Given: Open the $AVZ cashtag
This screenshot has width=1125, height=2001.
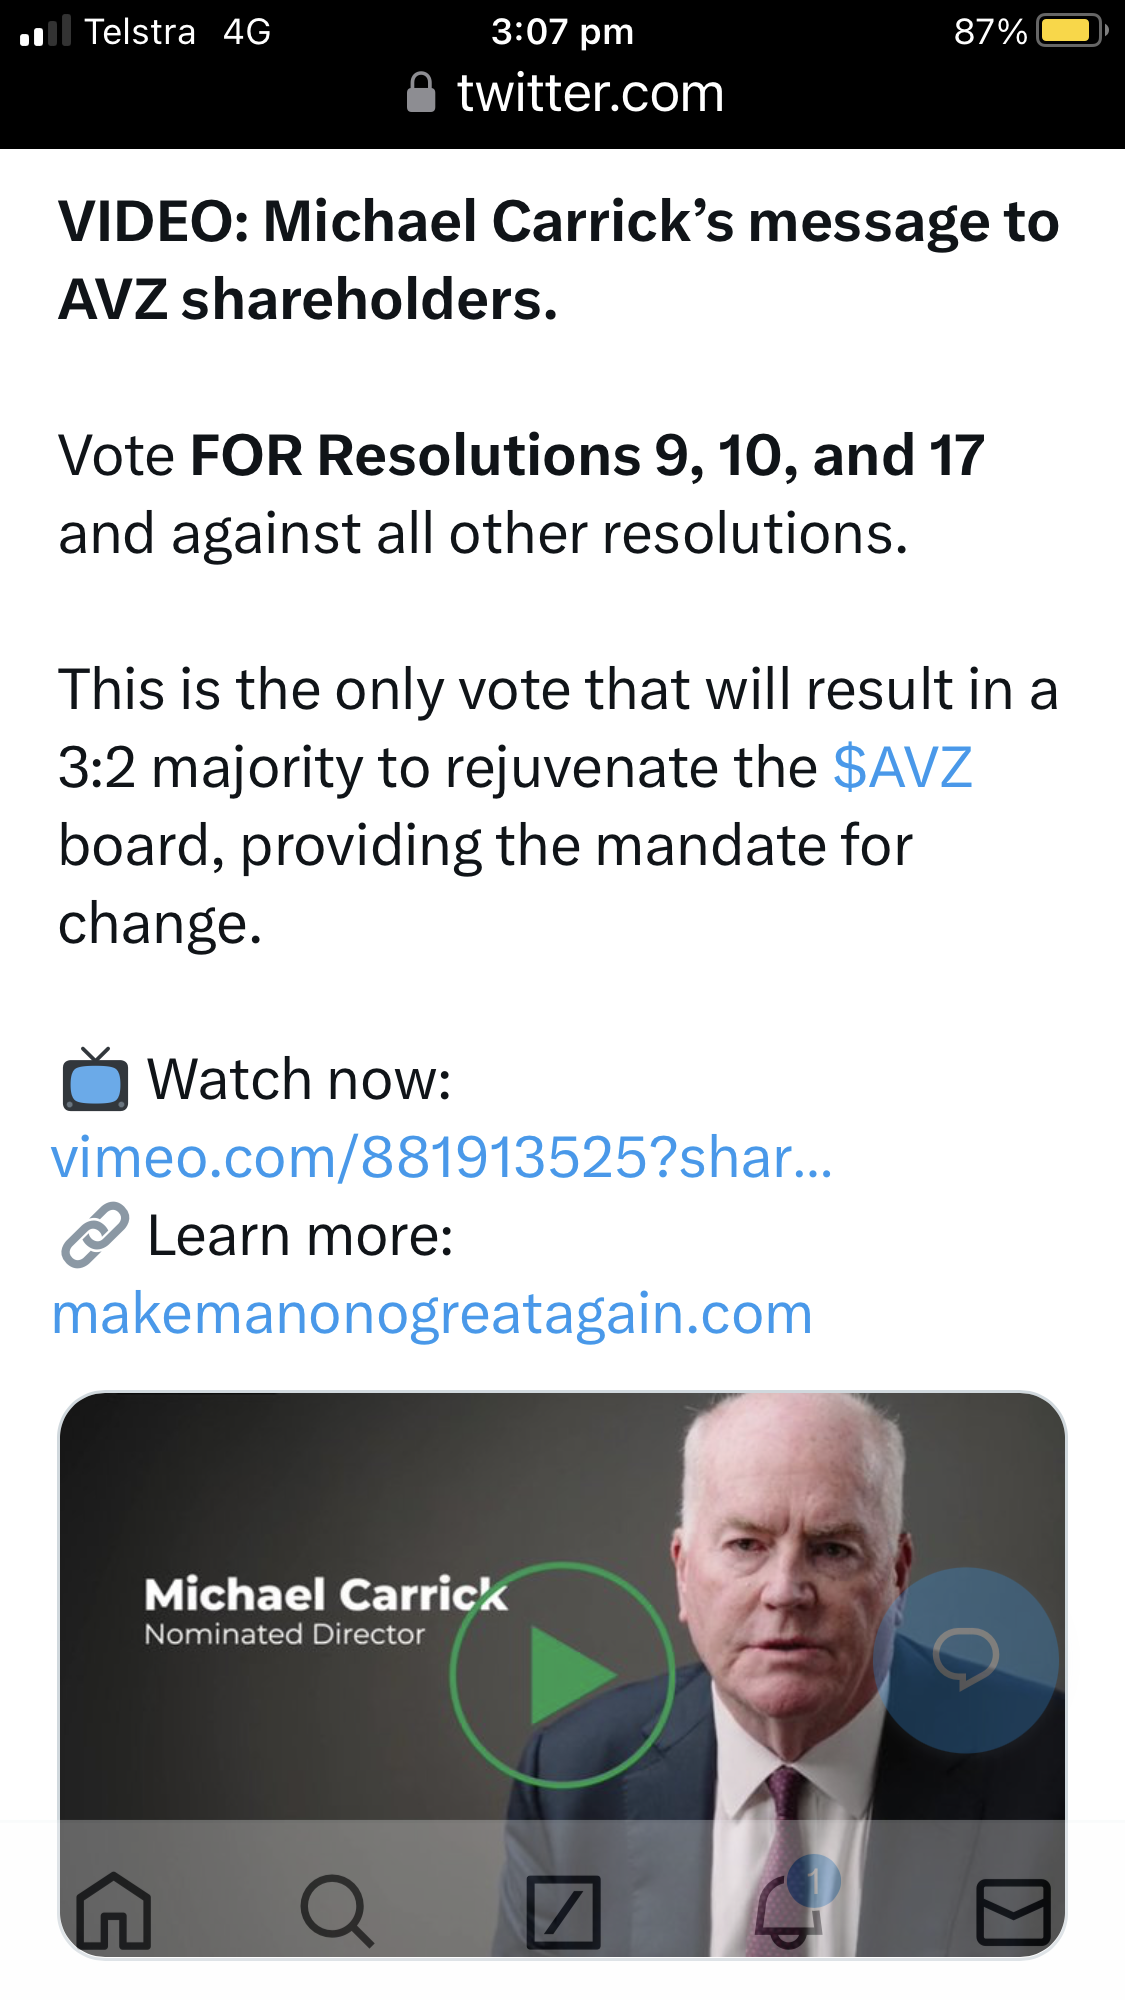Looking at the screenshot, I should coord(903,768).
